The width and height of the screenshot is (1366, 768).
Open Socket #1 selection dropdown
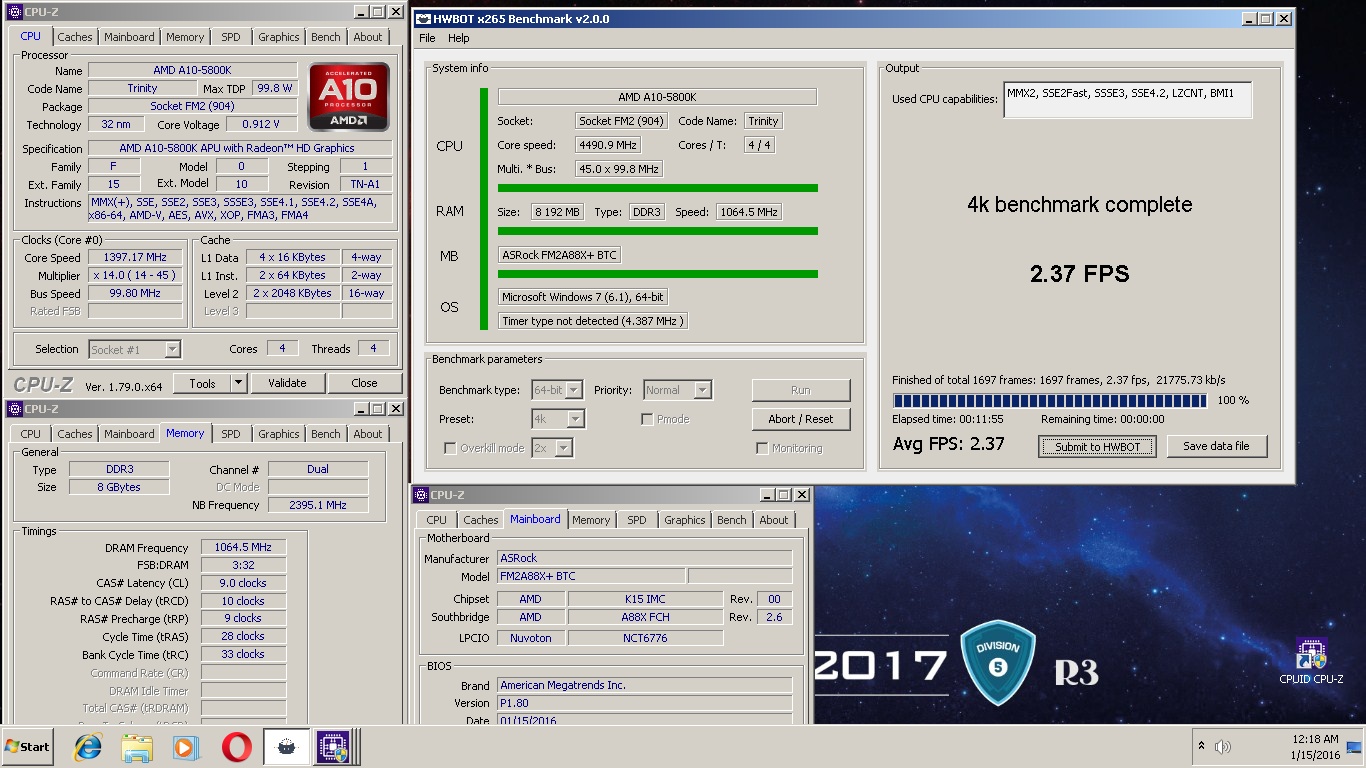(172, 349)
